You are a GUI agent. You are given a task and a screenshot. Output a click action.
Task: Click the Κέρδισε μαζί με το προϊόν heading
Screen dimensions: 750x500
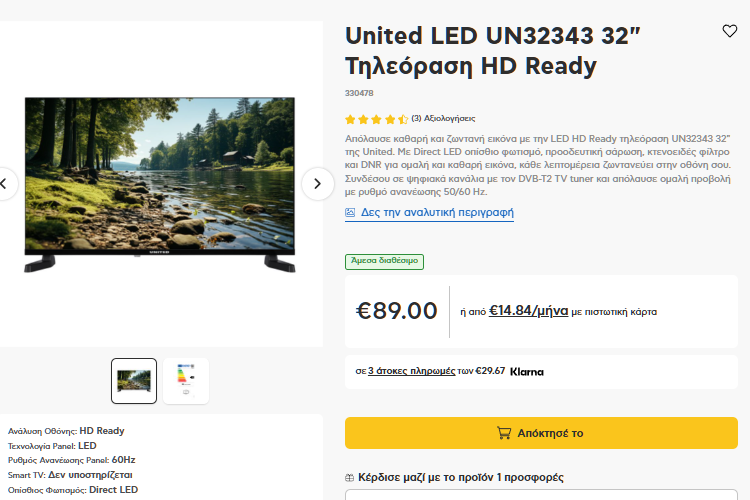point(460,478)
